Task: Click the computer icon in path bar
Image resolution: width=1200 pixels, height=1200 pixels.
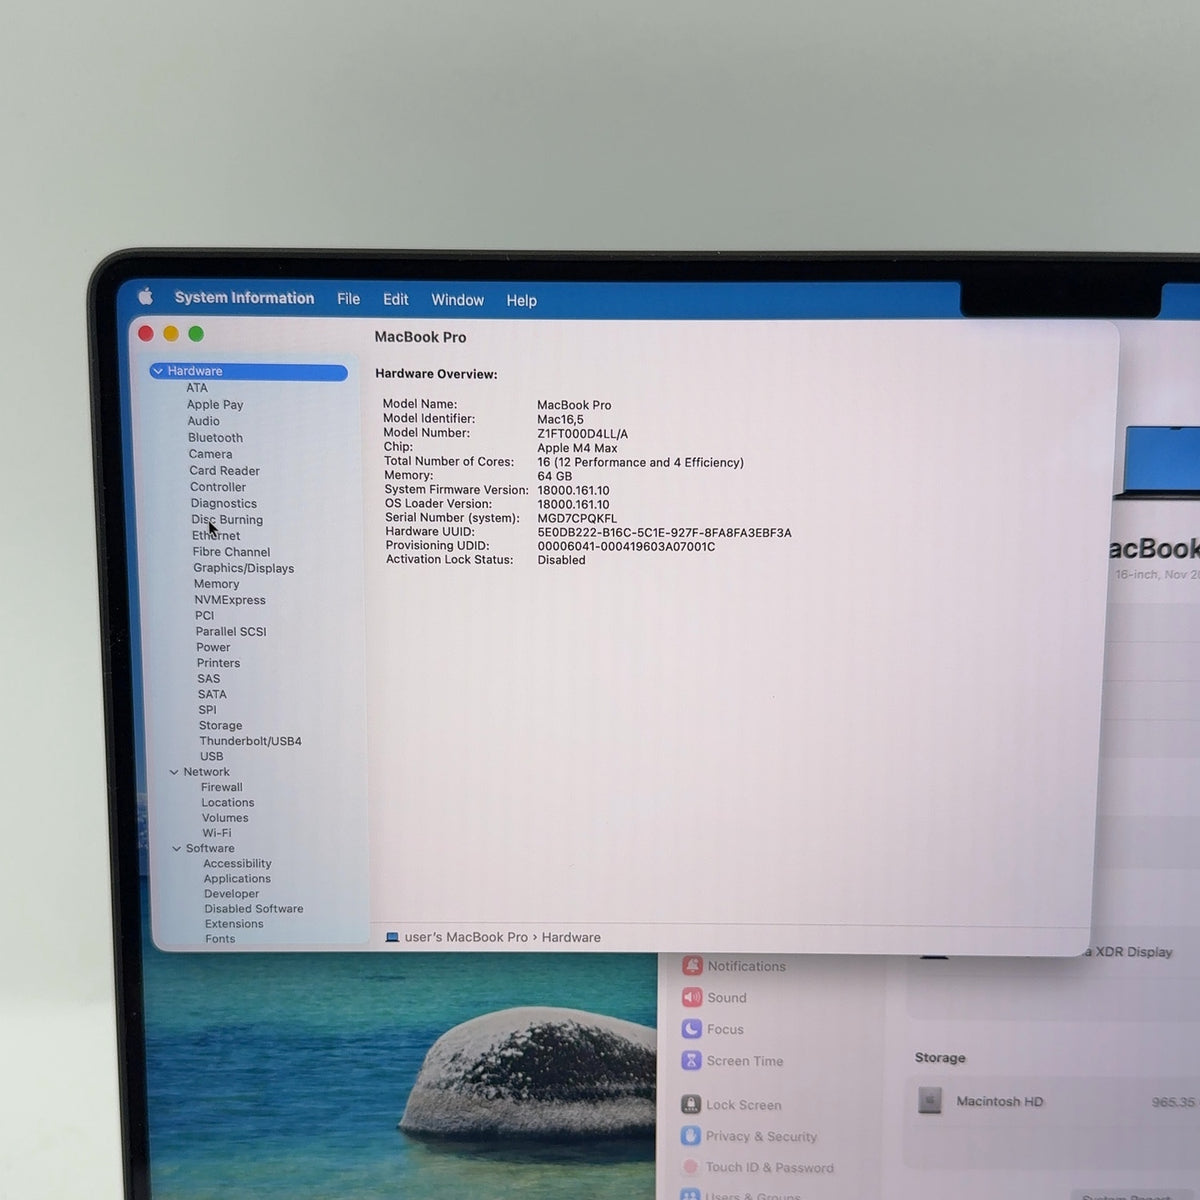Action: click(x=392, y=938)
